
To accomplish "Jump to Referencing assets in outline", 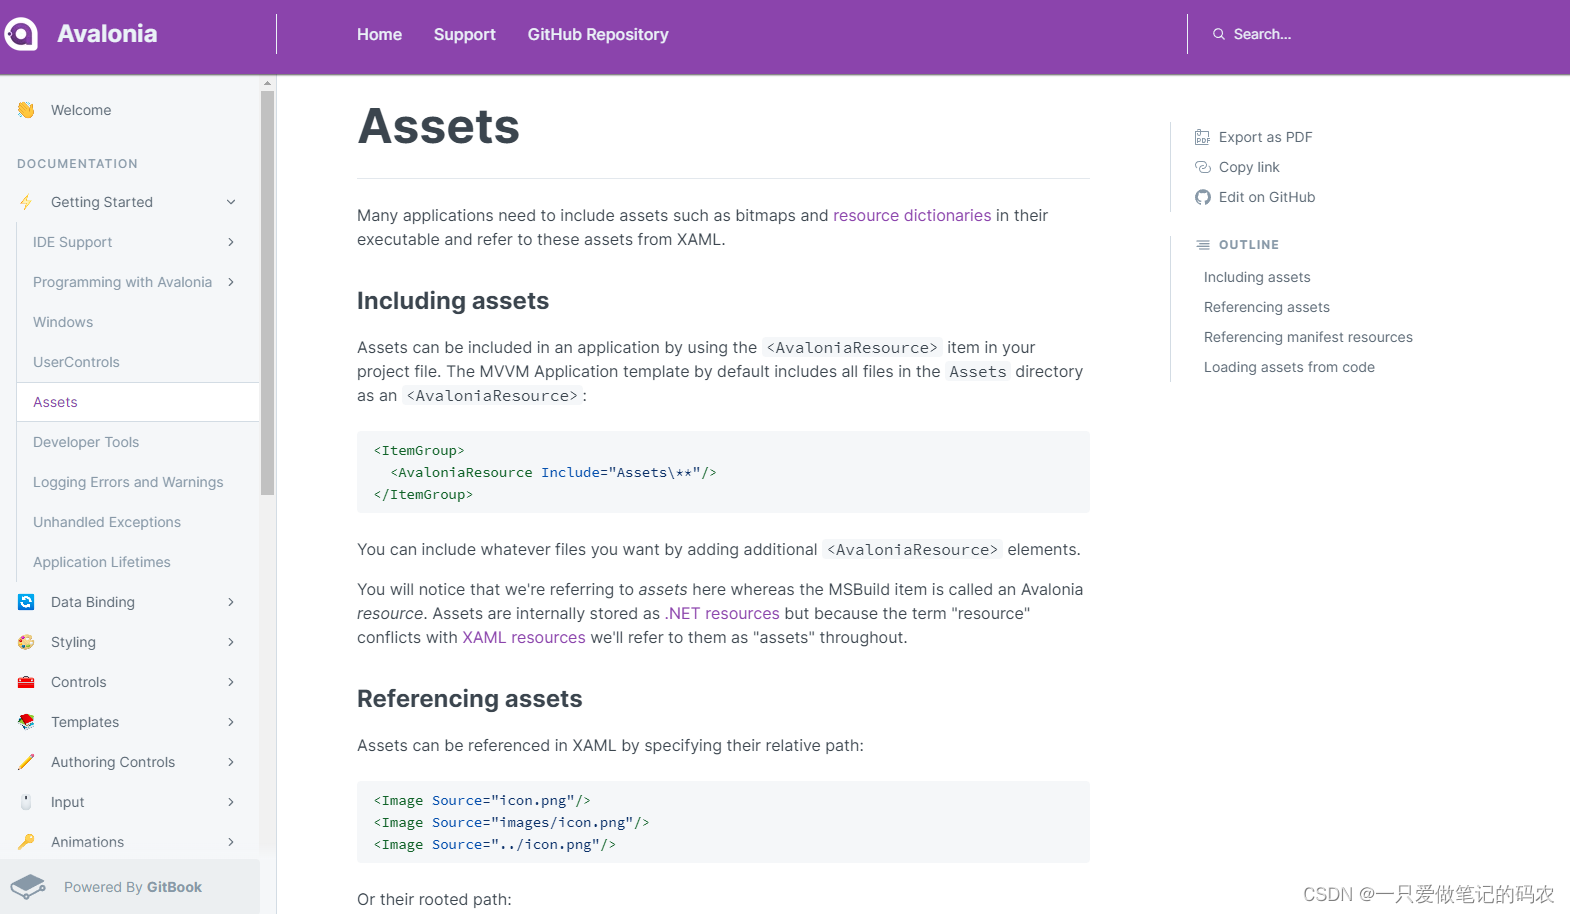I will coord(1267,307).
